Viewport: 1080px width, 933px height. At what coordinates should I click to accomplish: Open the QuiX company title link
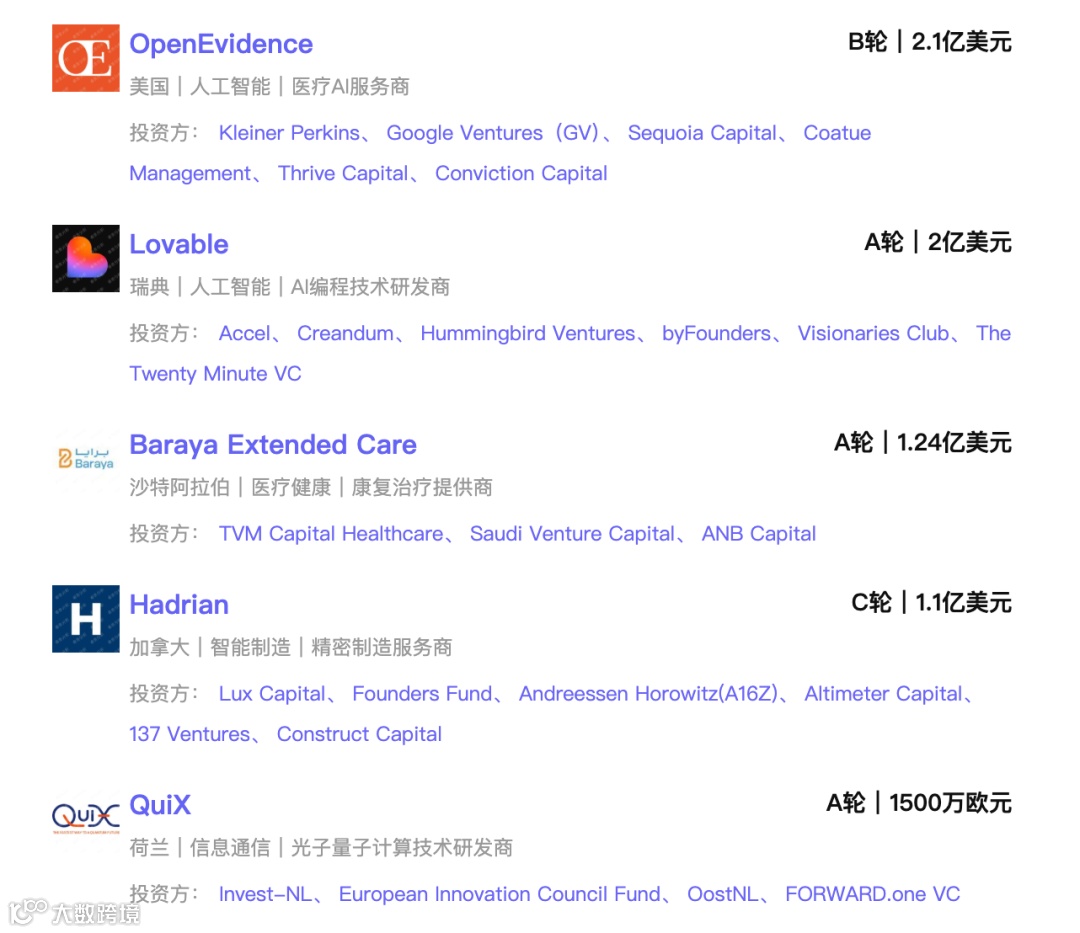160,805
